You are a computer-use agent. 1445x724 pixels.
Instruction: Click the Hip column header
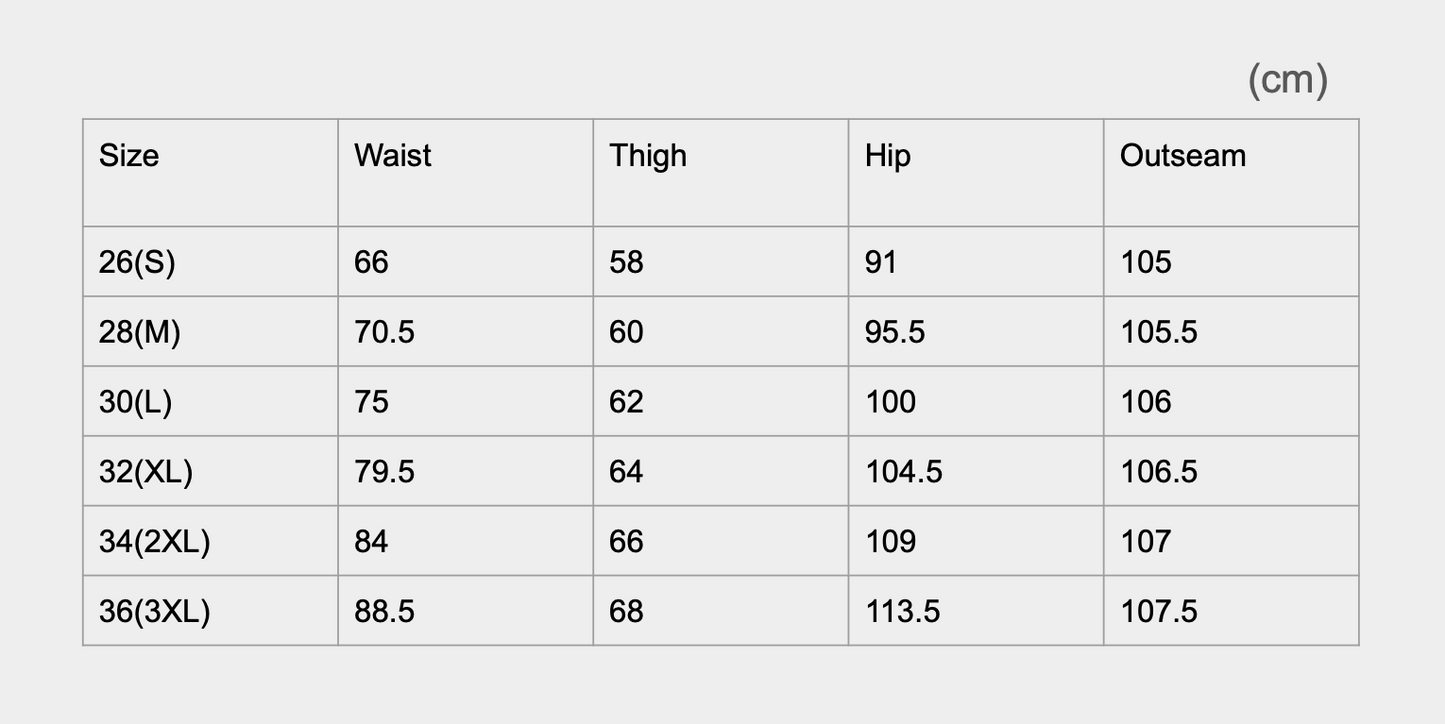point(888,156)
